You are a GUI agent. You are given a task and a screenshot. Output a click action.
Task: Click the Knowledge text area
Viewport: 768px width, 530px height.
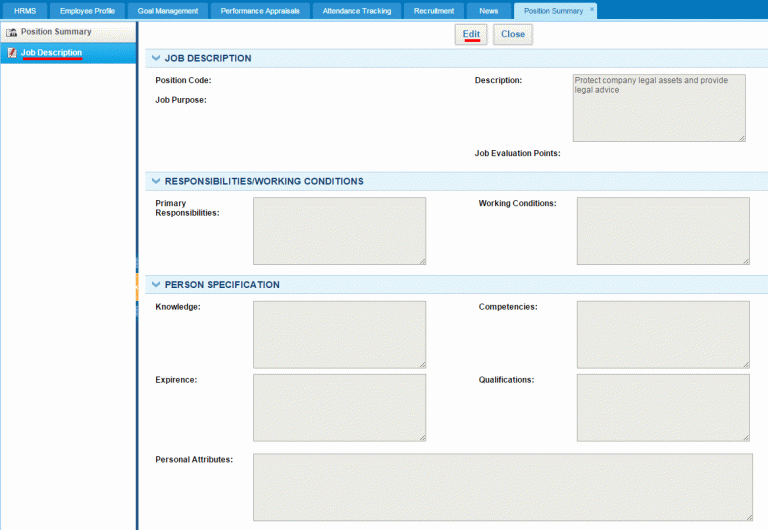(x=339, y=335)
